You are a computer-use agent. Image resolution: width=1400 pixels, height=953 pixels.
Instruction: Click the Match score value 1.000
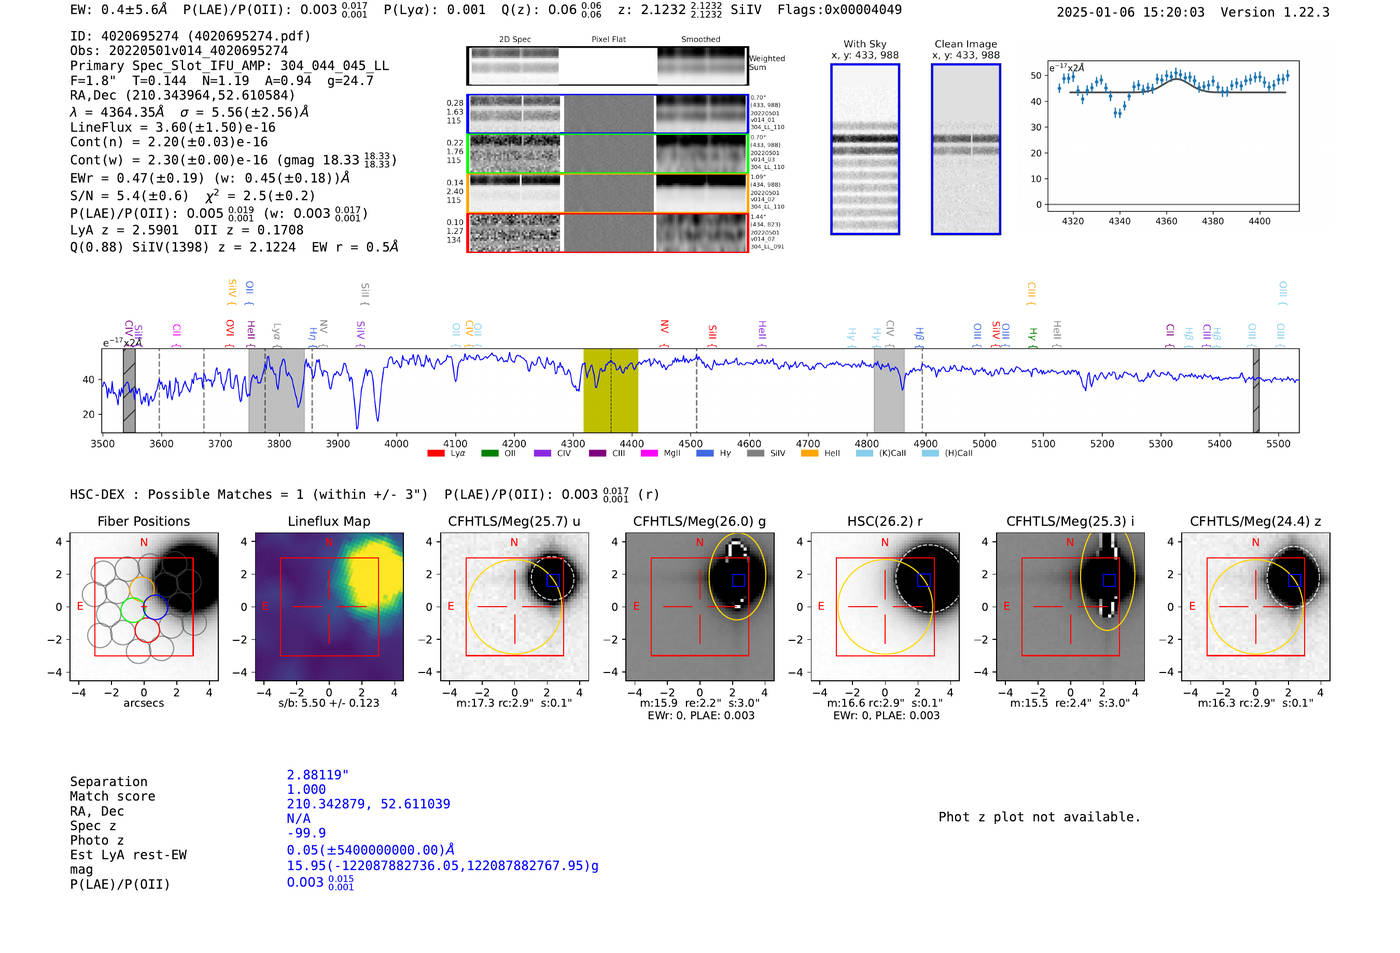306,789
